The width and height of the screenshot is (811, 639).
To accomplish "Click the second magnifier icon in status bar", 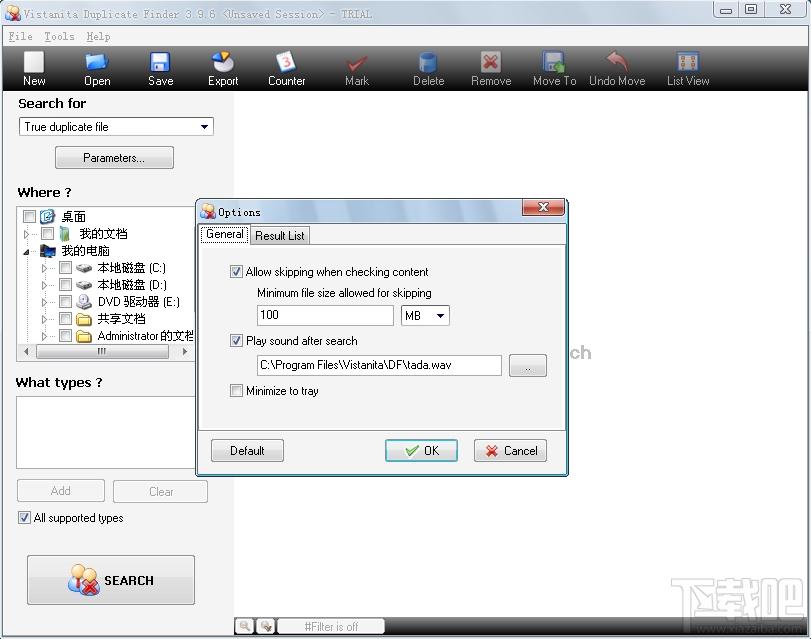I will pos(266,626).
